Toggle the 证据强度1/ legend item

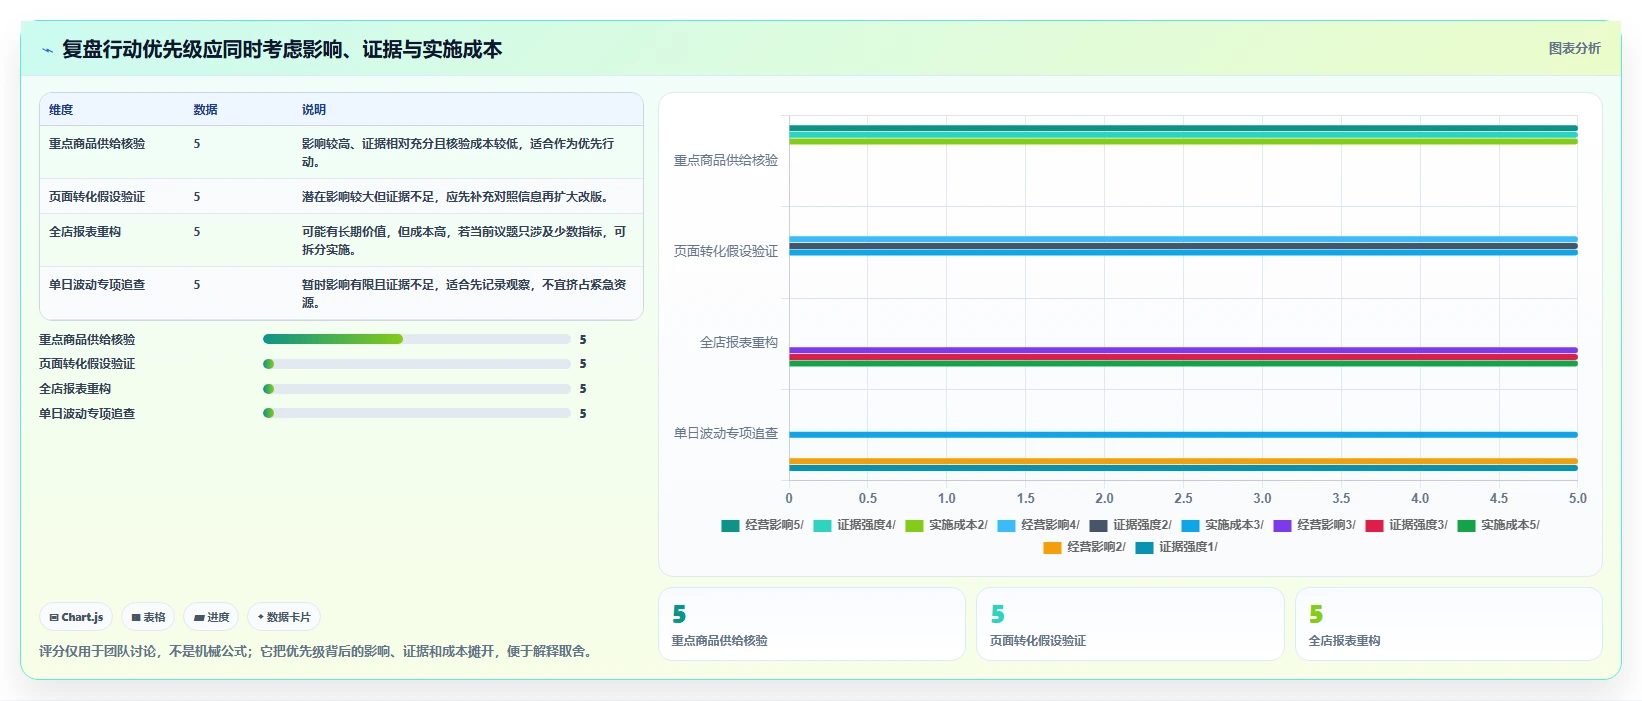1176,547
